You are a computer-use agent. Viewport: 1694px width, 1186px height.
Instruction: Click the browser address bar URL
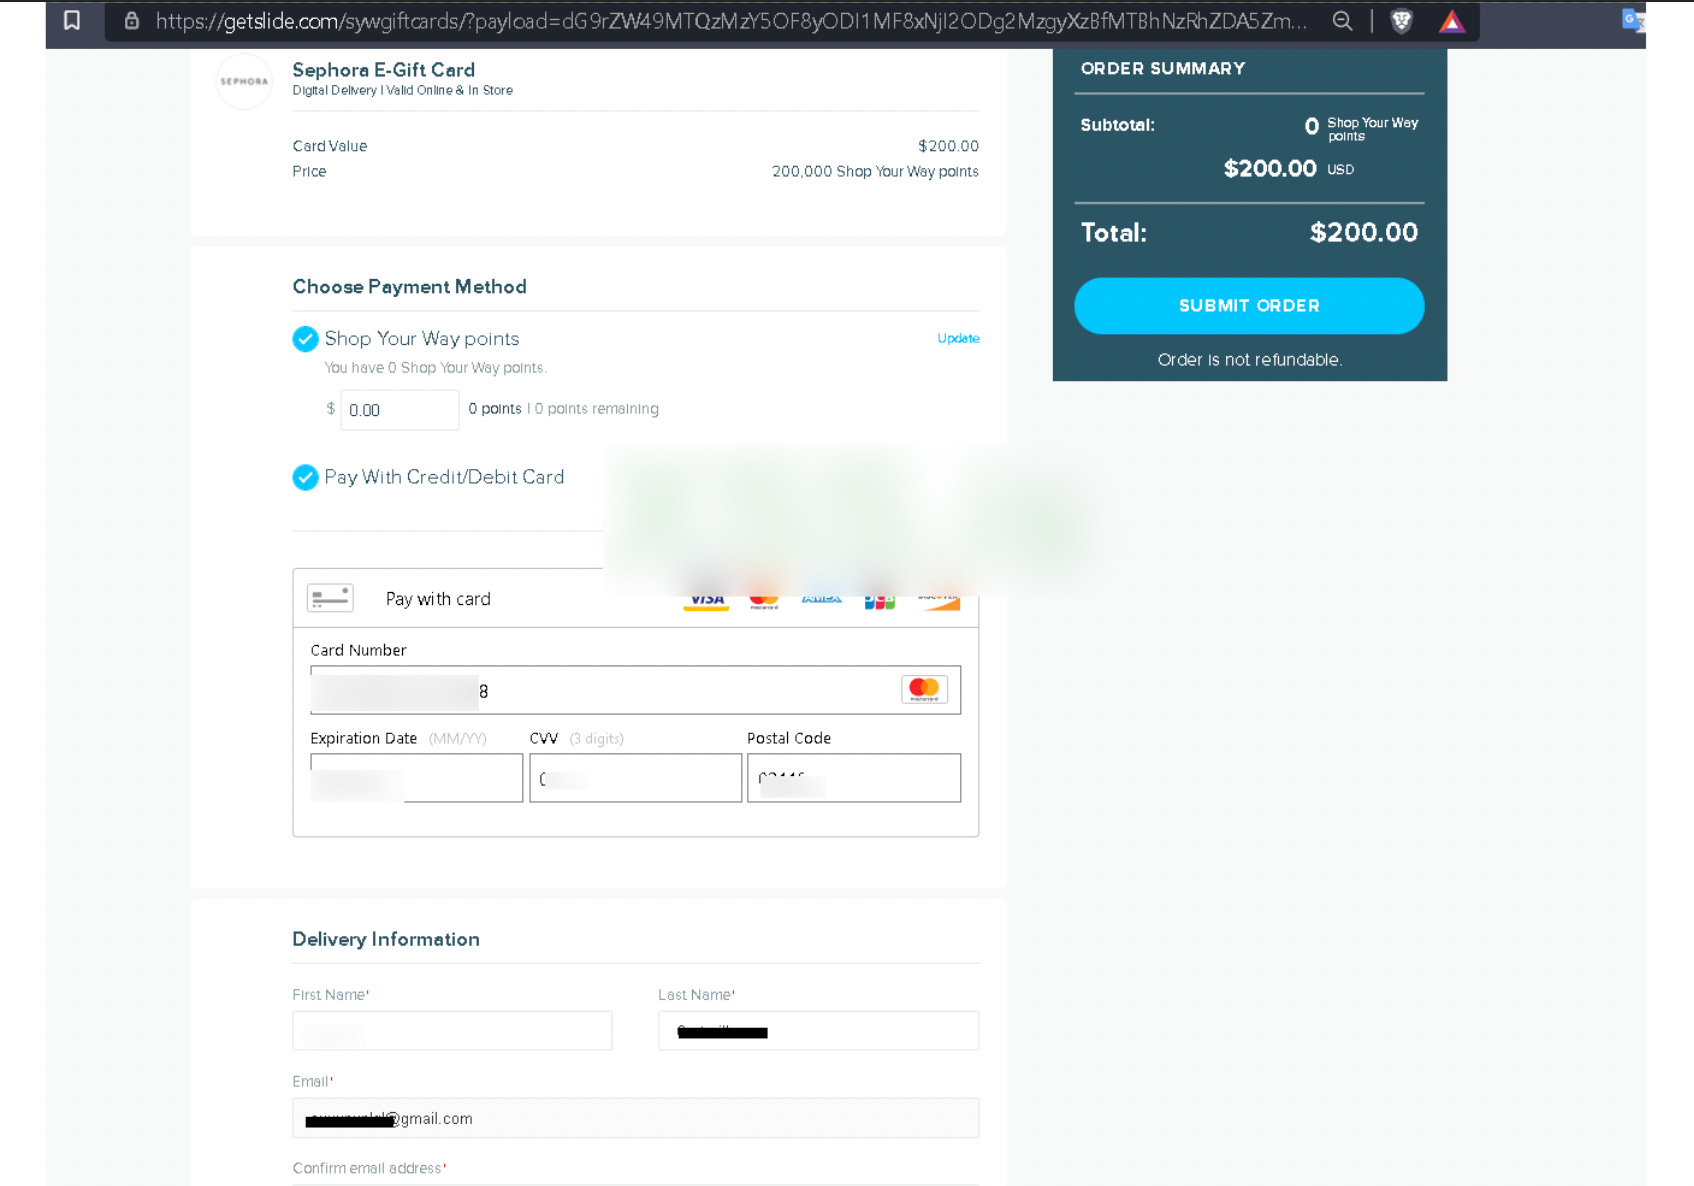point(730,21)
